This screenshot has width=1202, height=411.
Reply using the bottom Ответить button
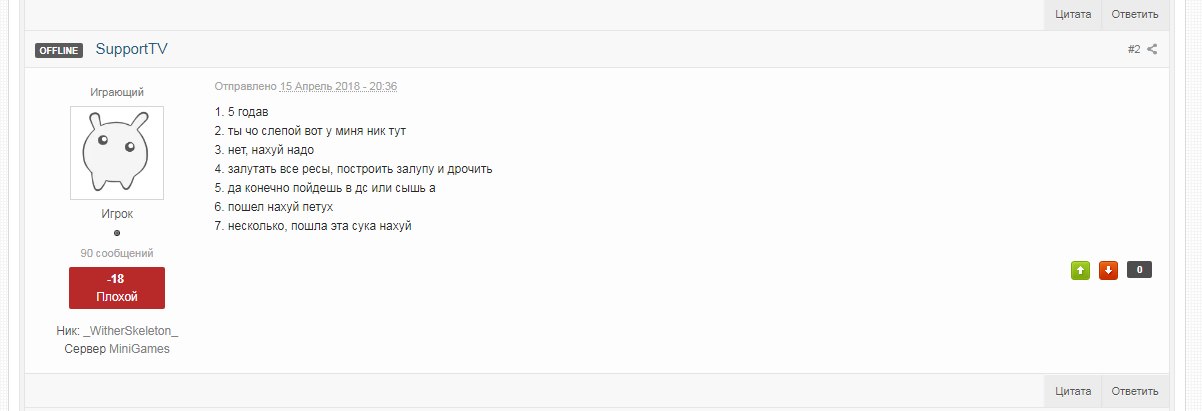click(1134, 391)
